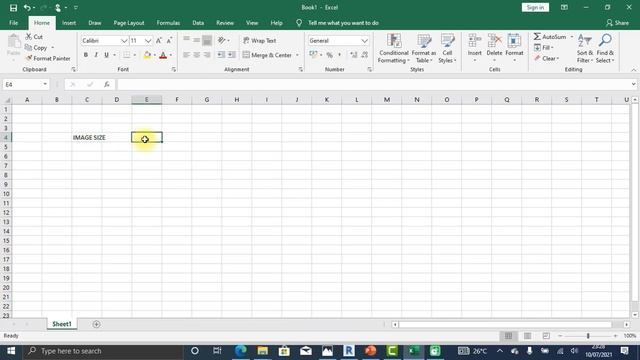
Task: Switch to the View tab
Action: pyautogui.click(x=252, y=23)
